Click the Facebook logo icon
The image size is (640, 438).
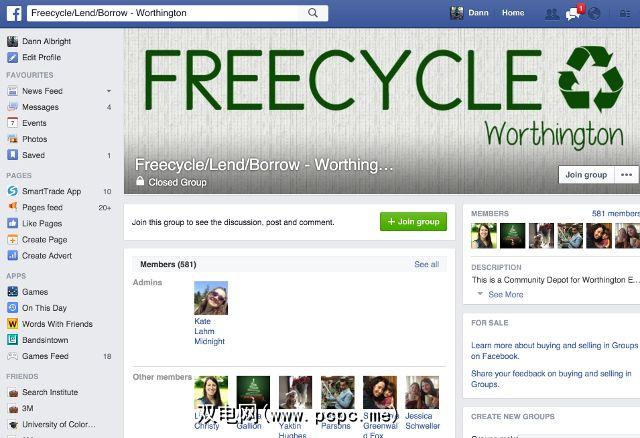[x=13, y=13]
